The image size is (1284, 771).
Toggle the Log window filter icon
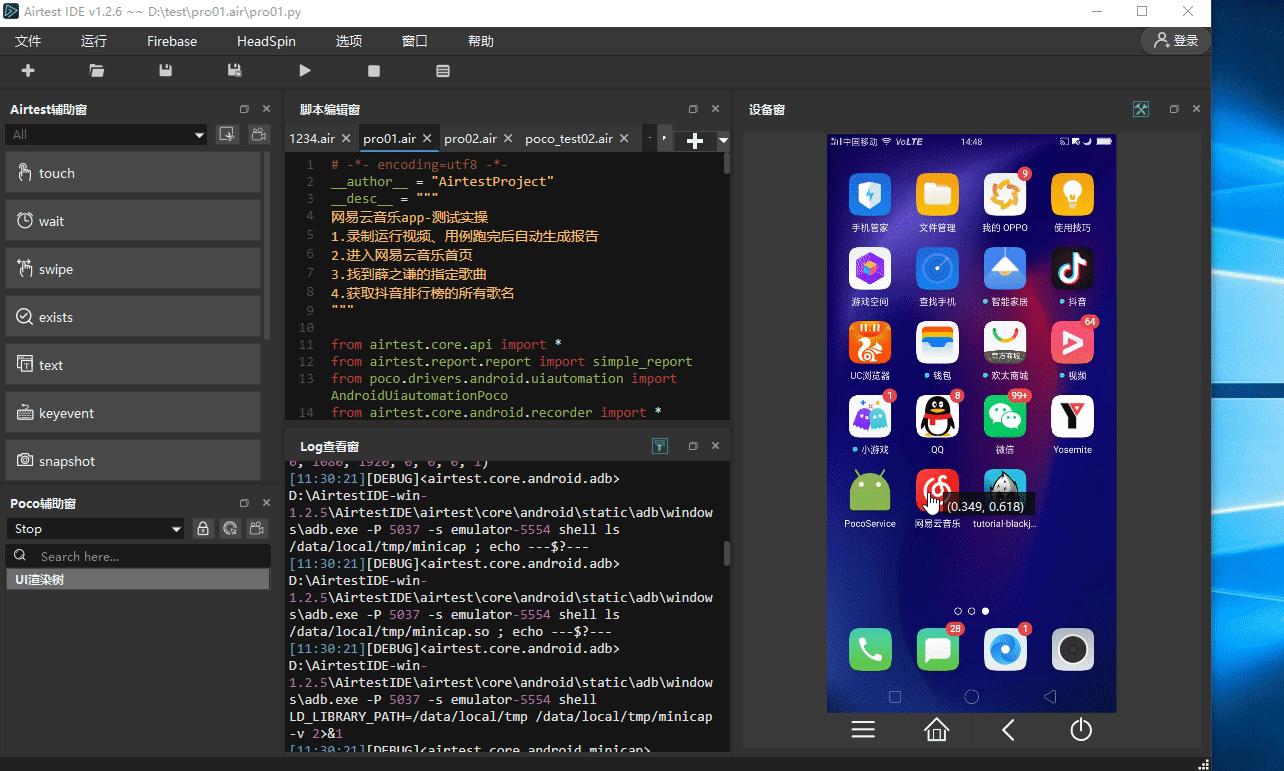click(660, 446)
